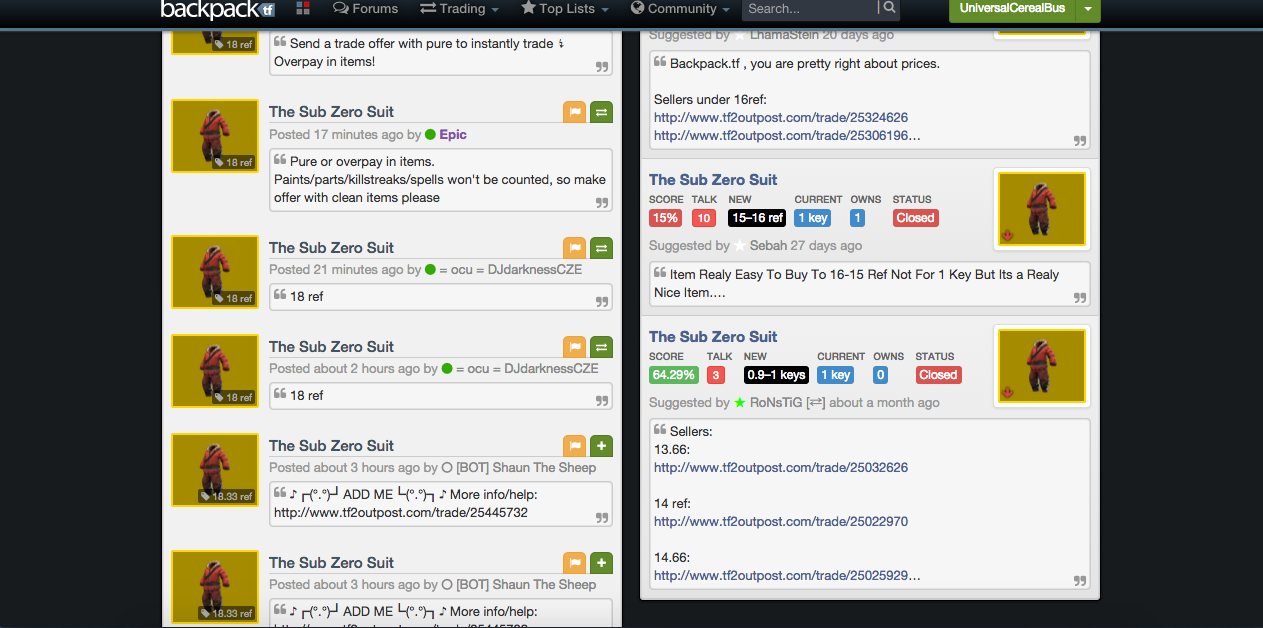
Task: Open The Sub Zero Suit title on Epic's listing
Action: tap(331, 112)
